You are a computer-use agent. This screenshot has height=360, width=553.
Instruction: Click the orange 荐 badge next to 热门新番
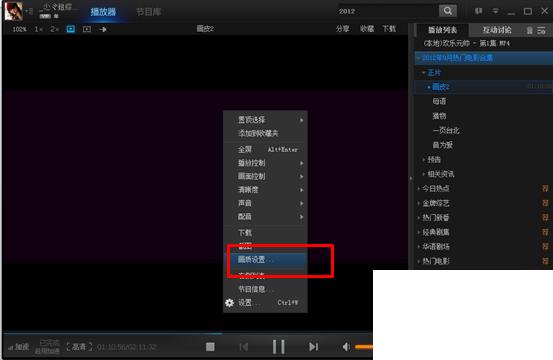(545, 218)
